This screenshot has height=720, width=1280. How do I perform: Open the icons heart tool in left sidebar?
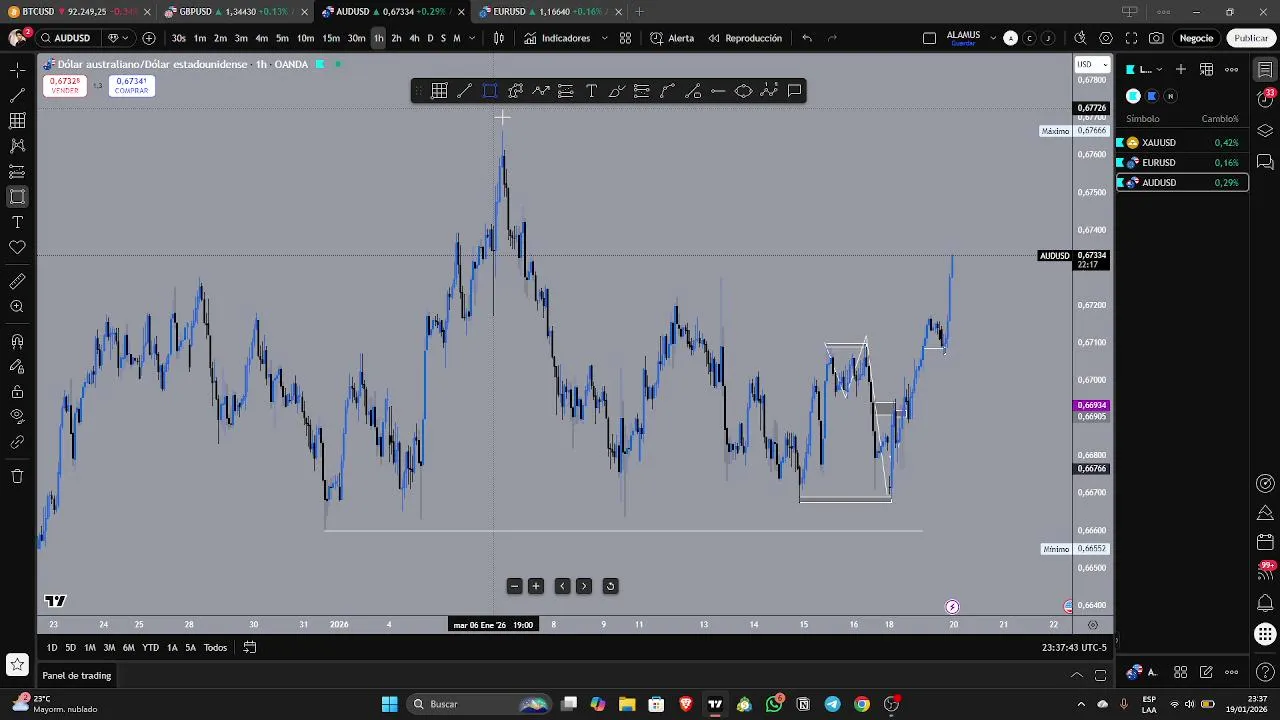(x=17, y=247)
